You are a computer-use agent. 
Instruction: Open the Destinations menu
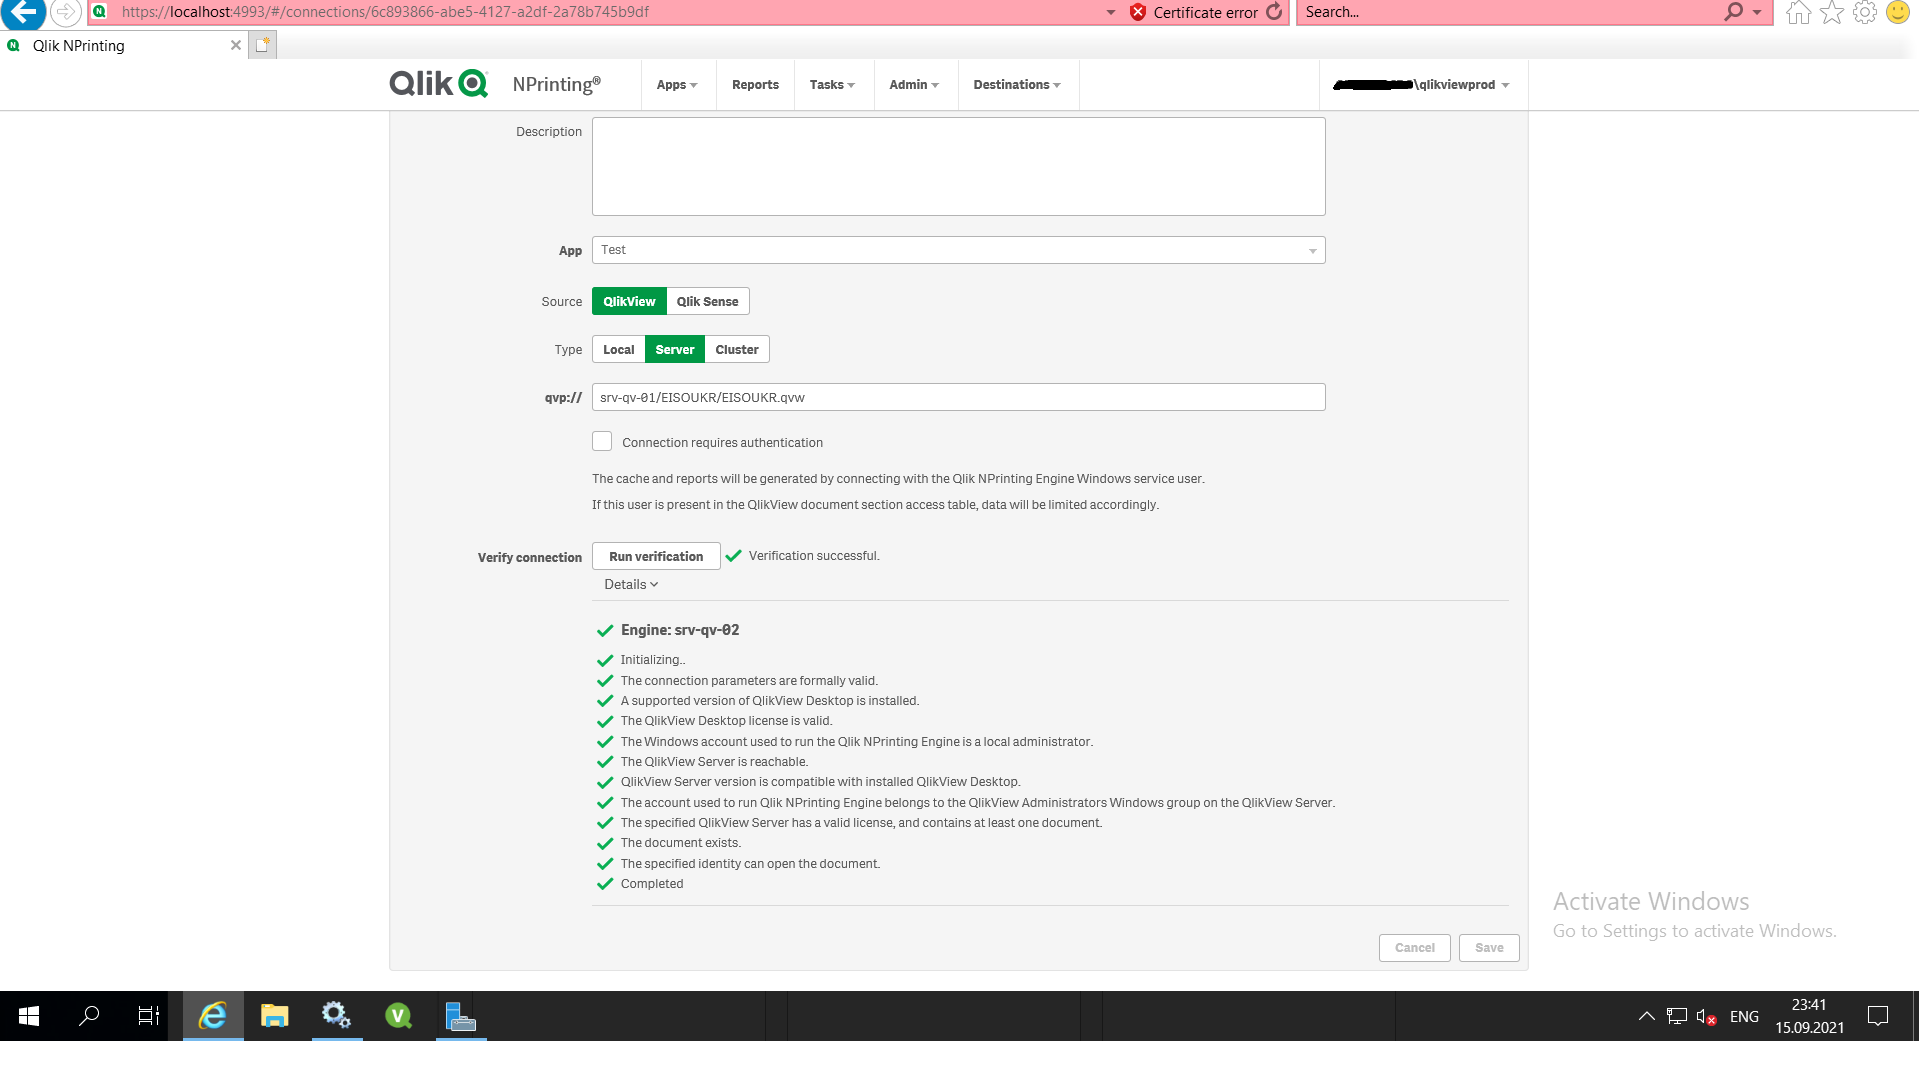click(1017, 85)
